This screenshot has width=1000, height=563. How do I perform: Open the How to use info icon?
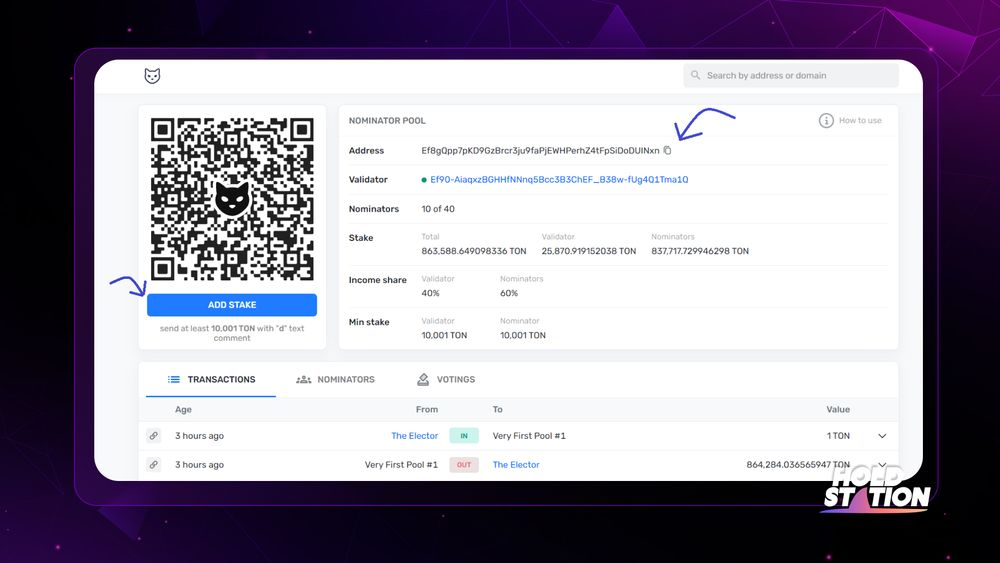[826, 121]
